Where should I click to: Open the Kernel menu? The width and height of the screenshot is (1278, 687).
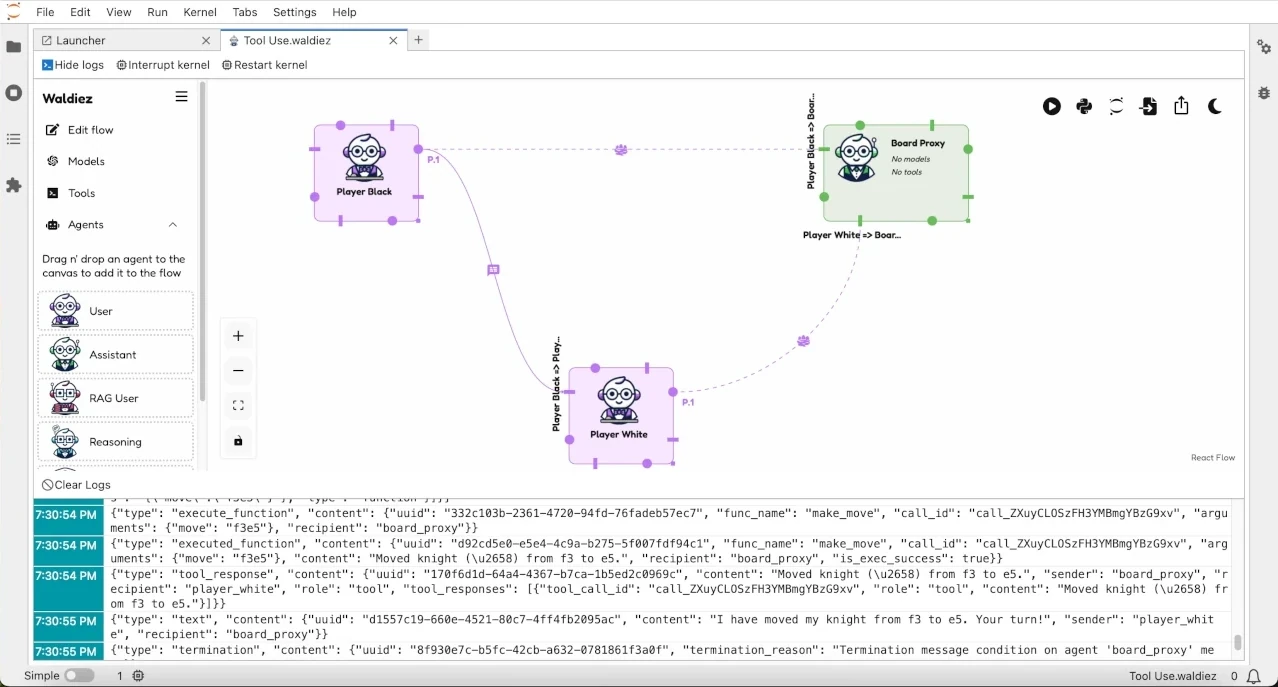199,12
